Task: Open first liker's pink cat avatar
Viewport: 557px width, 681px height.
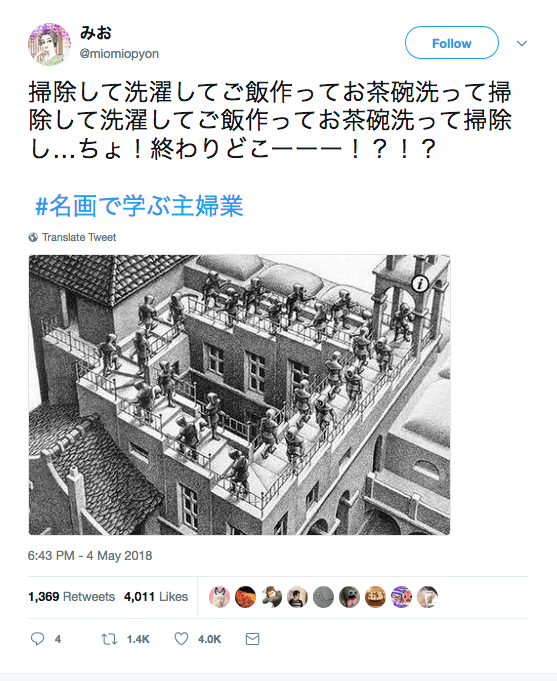Action: 219,597
